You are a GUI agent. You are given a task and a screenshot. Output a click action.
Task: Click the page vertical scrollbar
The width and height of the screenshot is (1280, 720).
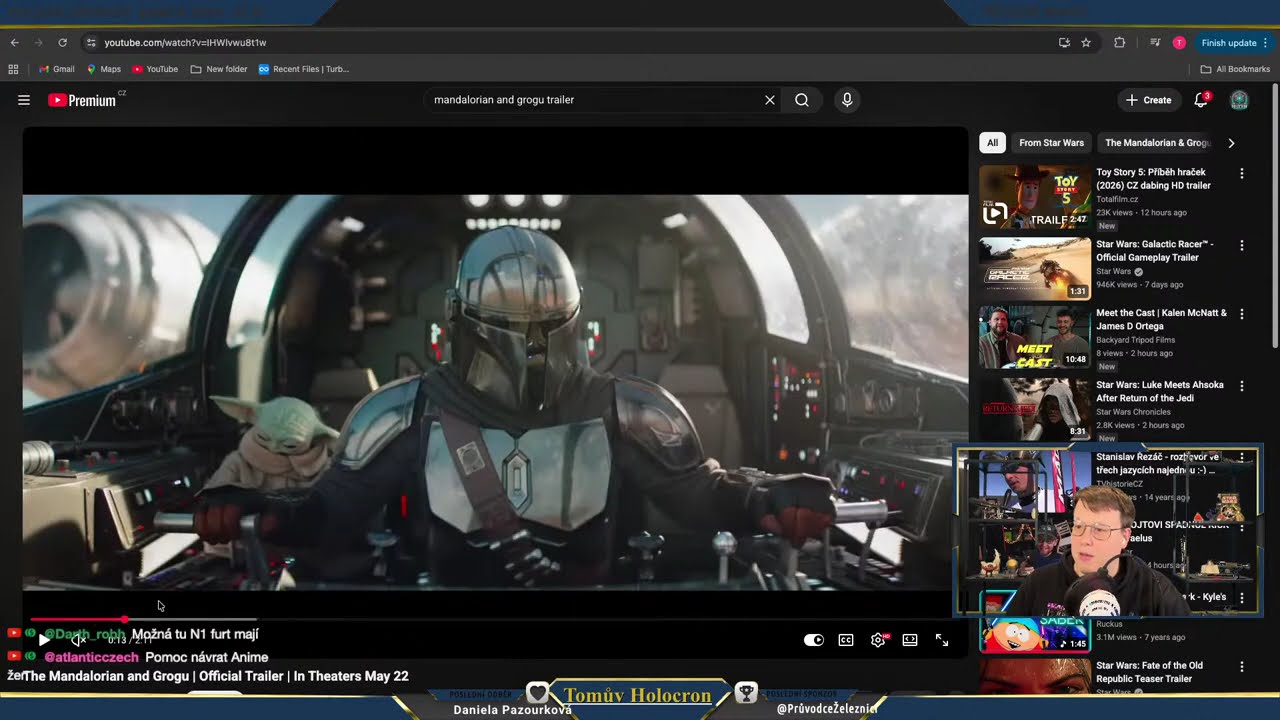[x=1275, y=215]
